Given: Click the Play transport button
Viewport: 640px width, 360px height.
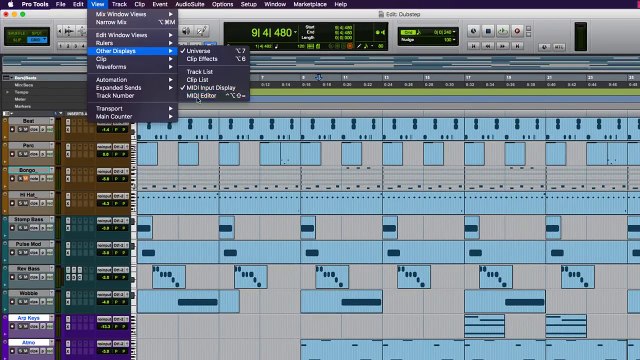Looking at the screenshot, I should point(502,31).
